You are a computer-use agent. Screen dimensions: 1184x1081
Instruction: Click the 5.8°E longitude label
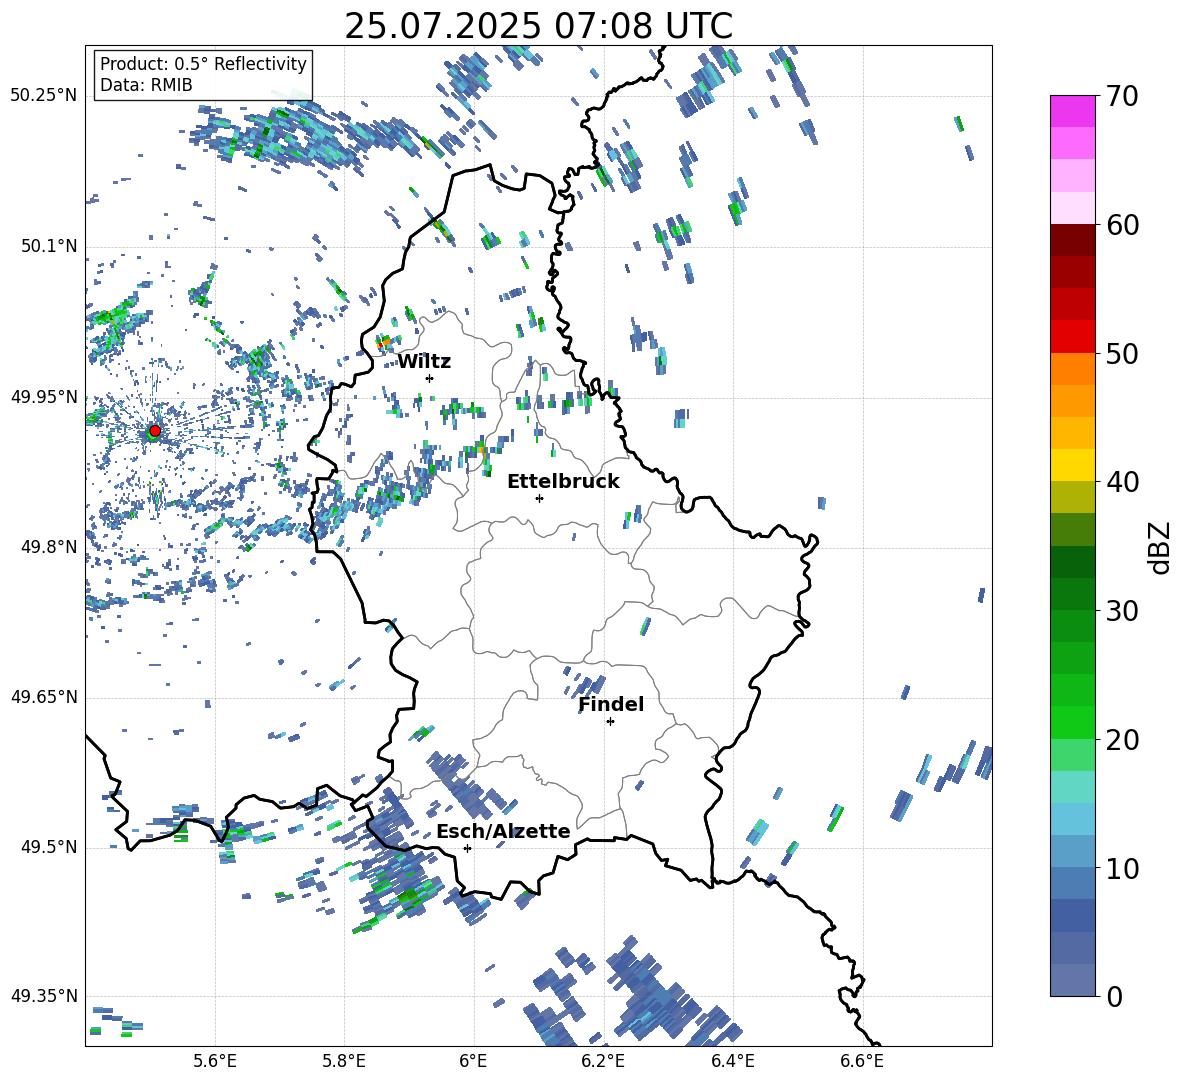click(x=344, y=1062)
